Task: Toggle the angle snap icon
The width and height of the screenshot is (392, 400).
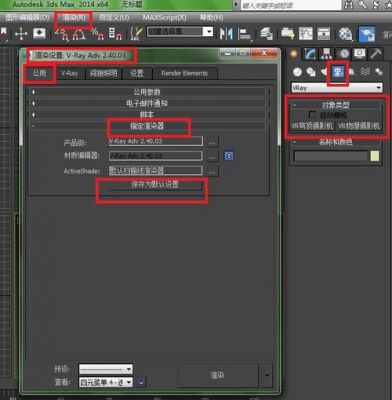Action: [79, 34]
